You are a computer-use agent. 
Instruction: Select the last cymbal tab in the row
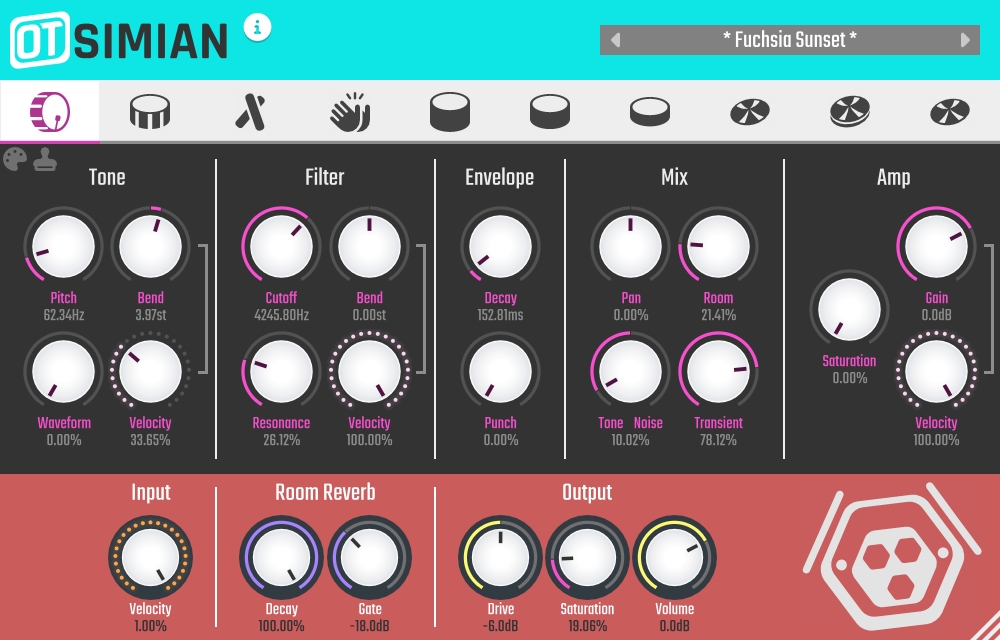[x=950, y=112]
